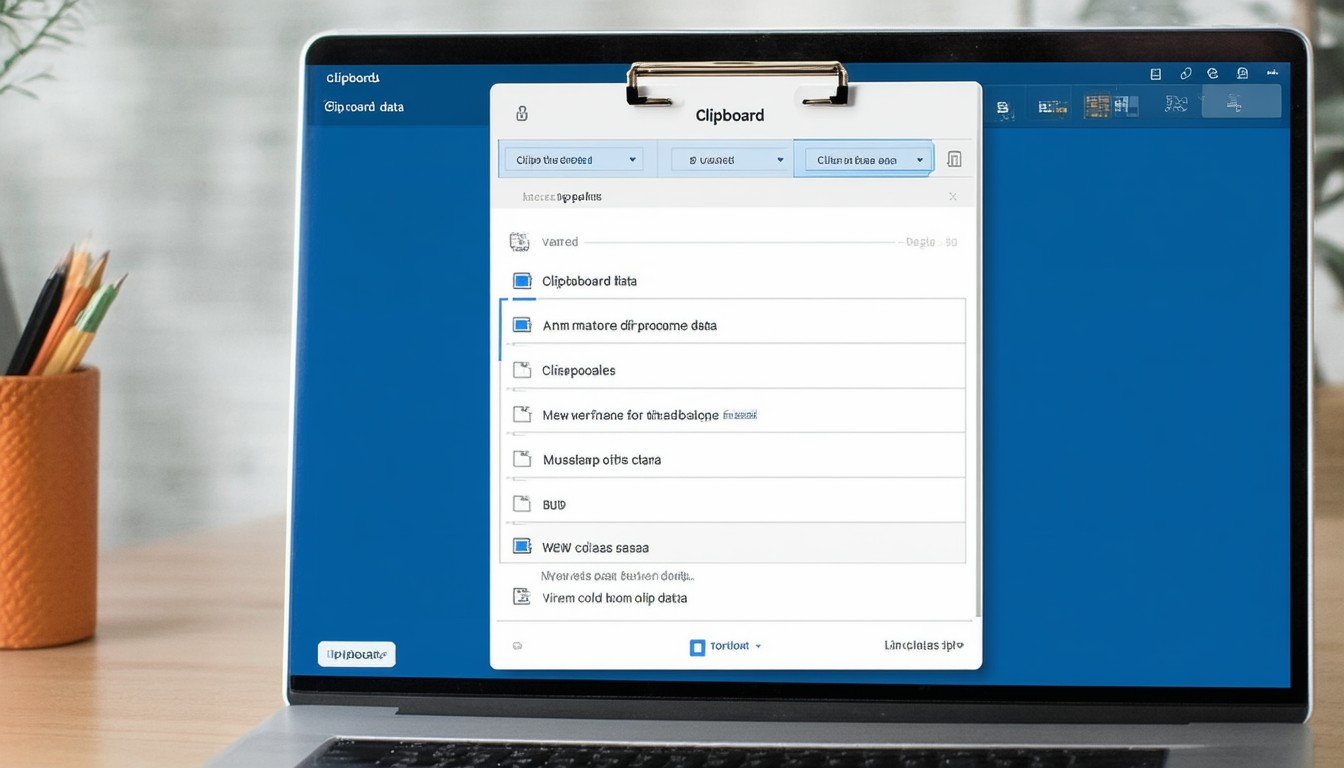Toggle the checkbox beside the BUD entry
Image resolution: width=1344 pixels, height=768 pixels.
click(521, 504)
